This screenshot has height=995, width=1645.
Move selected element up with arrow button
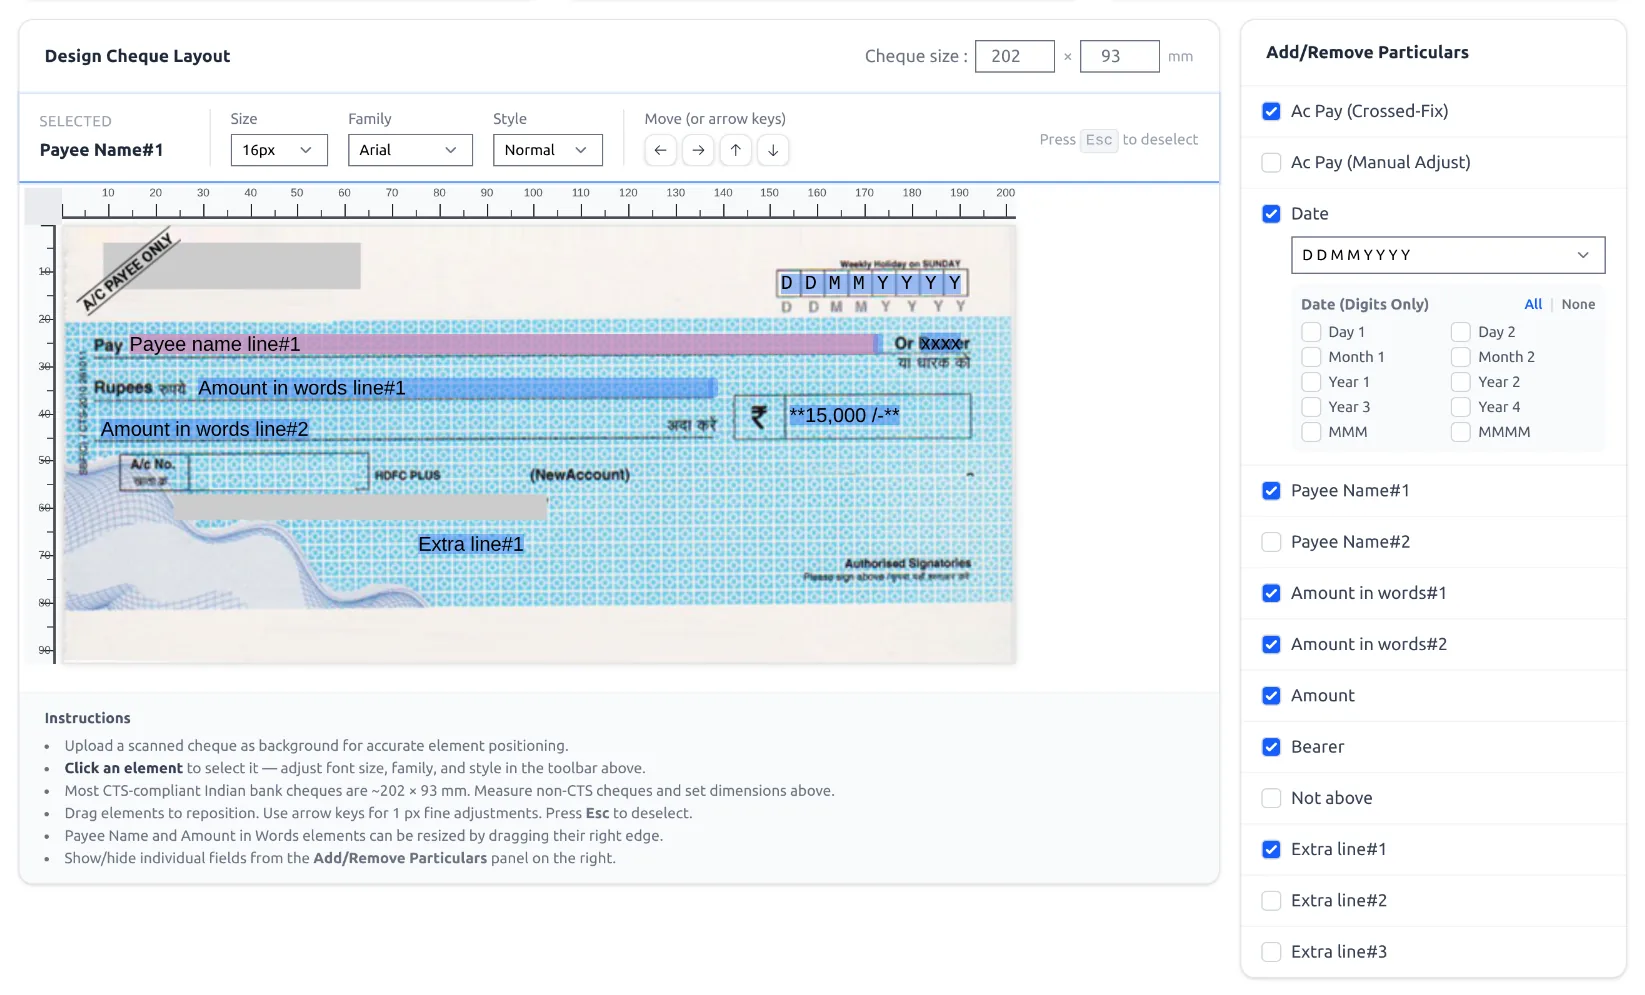(736, 150)
